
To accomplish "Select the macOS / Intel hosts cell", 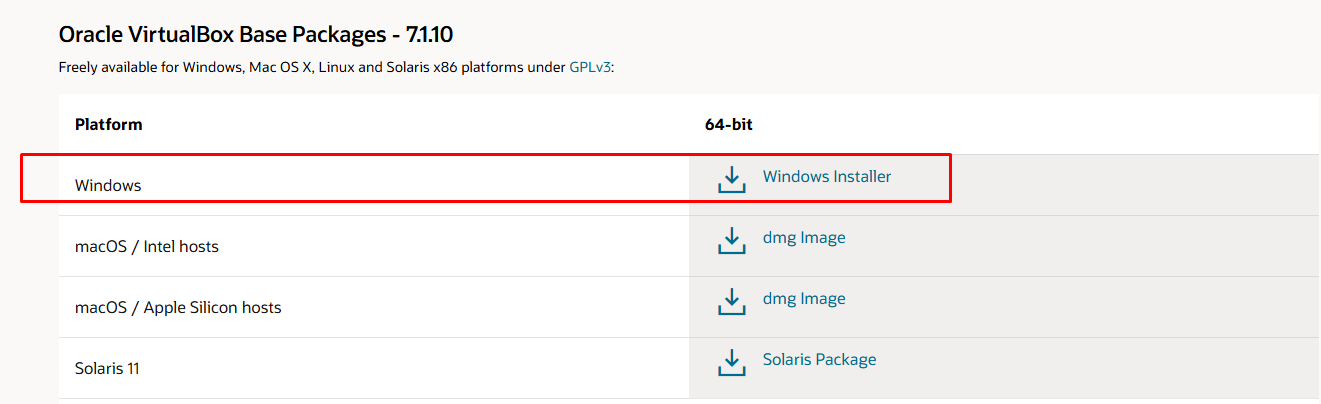I will coord(374,246).
